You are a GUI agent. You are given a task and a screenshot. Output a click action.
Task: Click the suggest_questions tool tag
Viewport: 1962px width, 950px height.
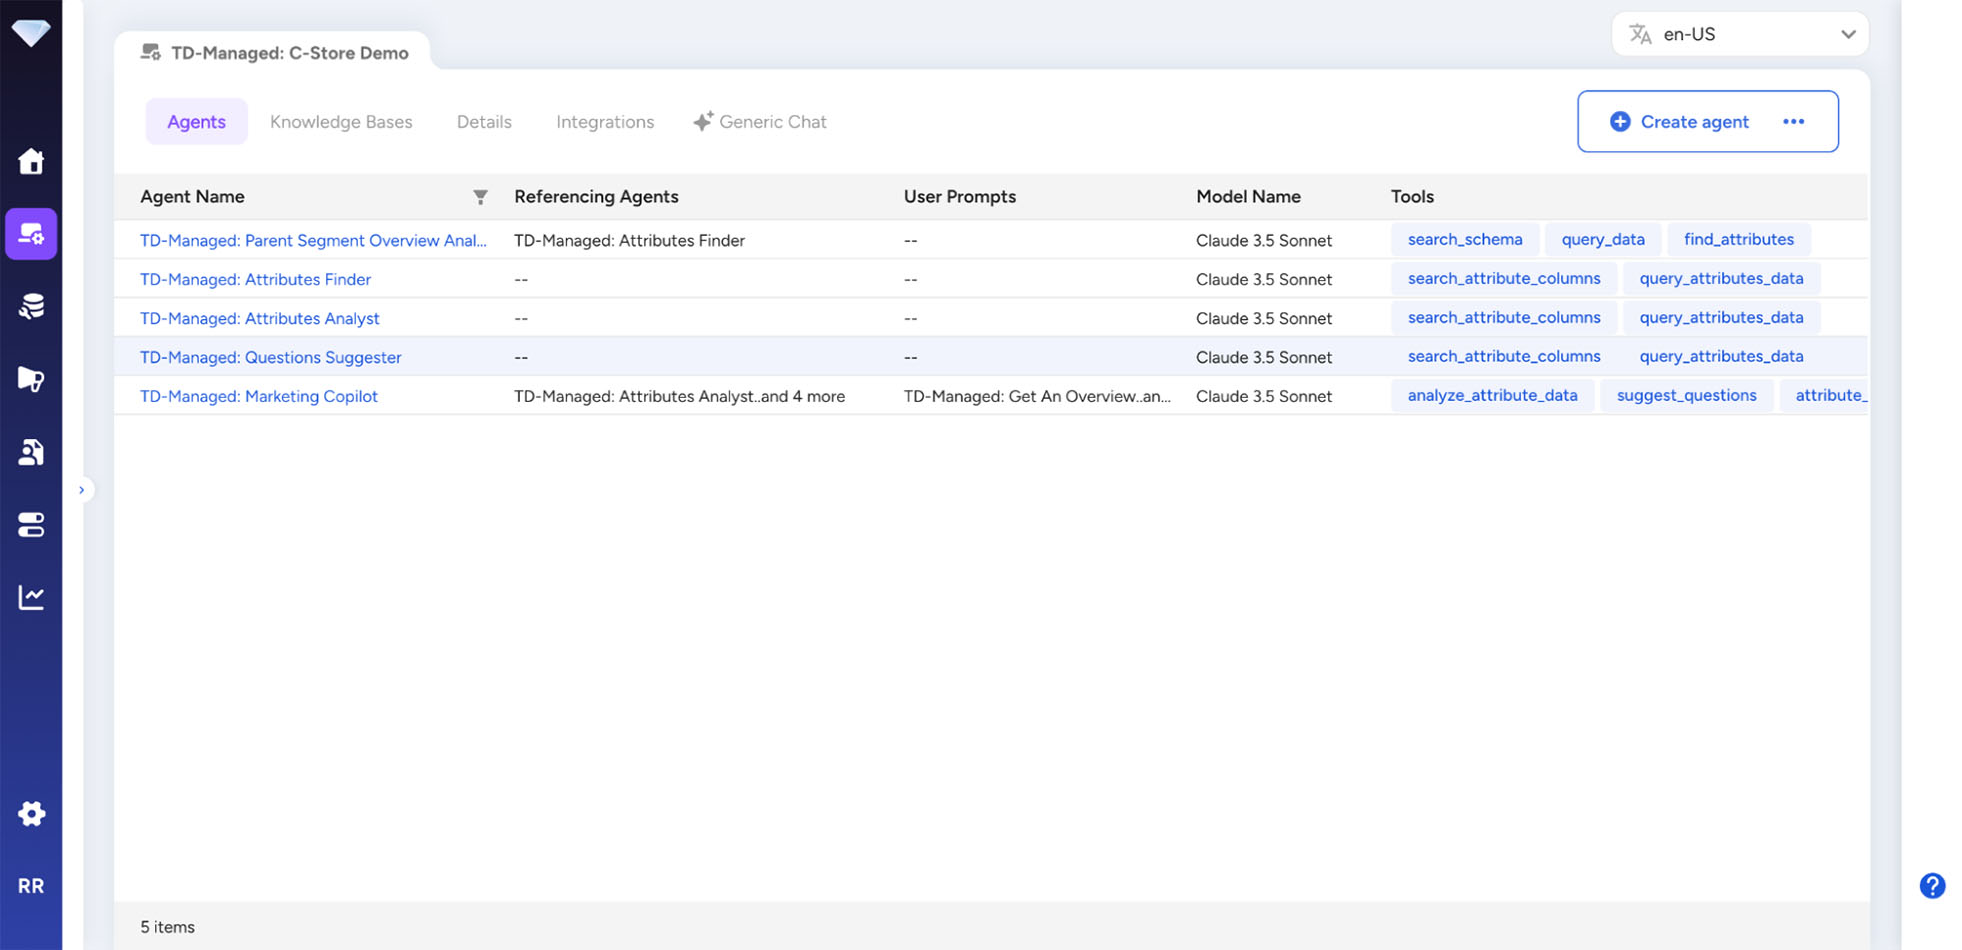[x=1686, y=395]
